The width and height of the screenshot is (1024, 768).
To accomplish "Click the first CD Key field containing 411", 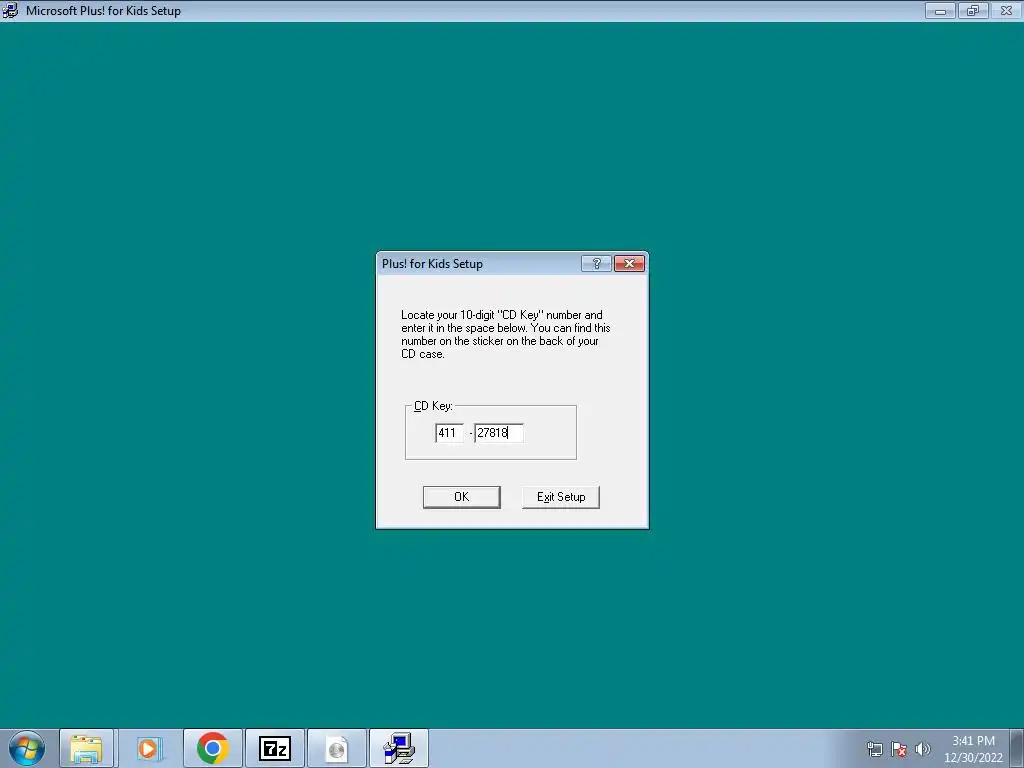I will [x=449, y=432].
